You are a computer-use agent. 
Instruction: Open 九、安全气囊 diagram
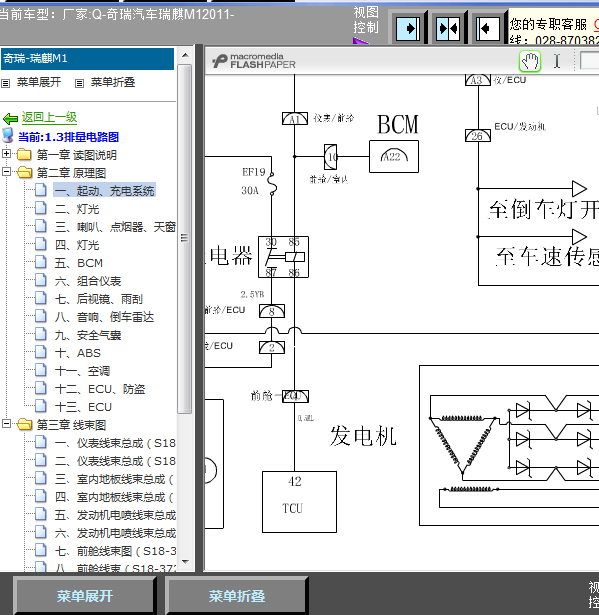tap(88, 335)
